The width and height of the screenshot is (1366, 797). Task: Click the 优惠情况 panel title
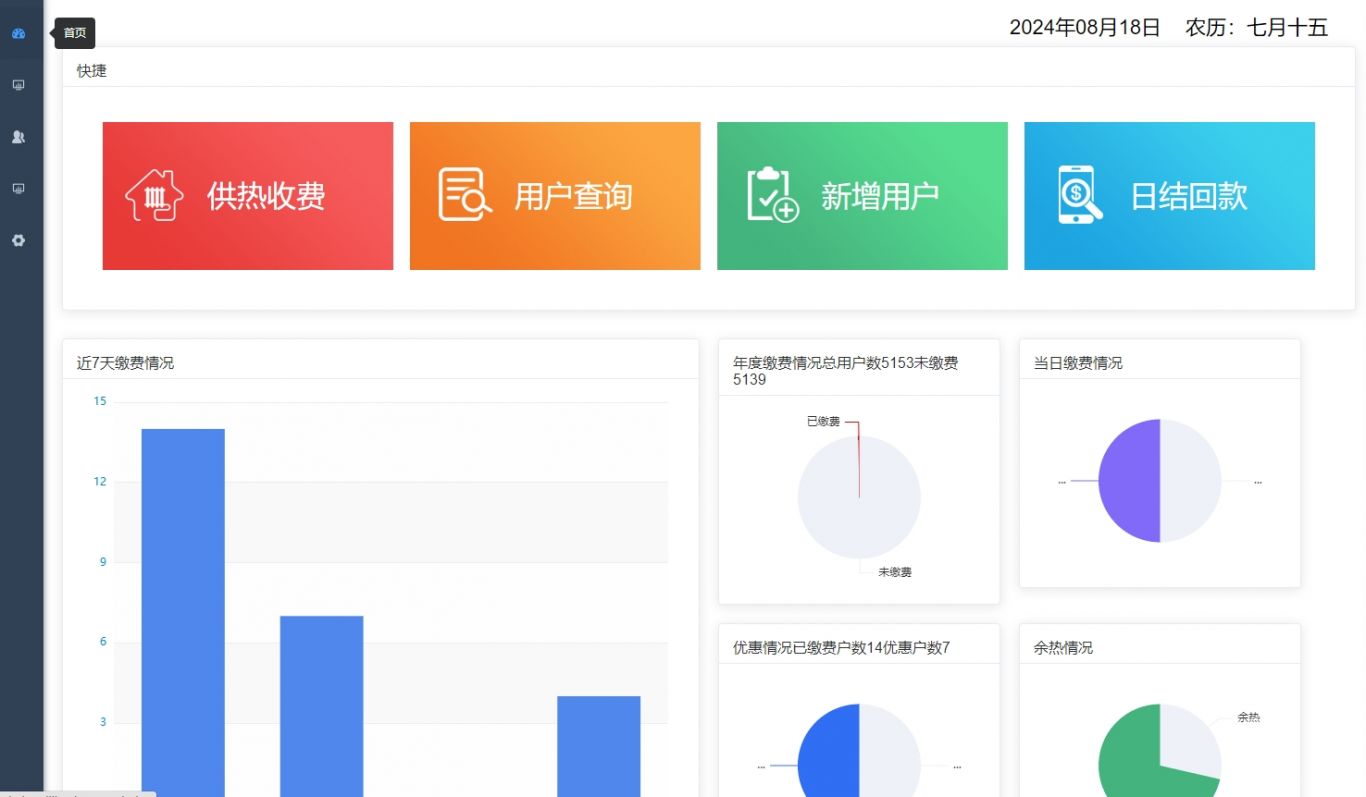tap(841, 648)
